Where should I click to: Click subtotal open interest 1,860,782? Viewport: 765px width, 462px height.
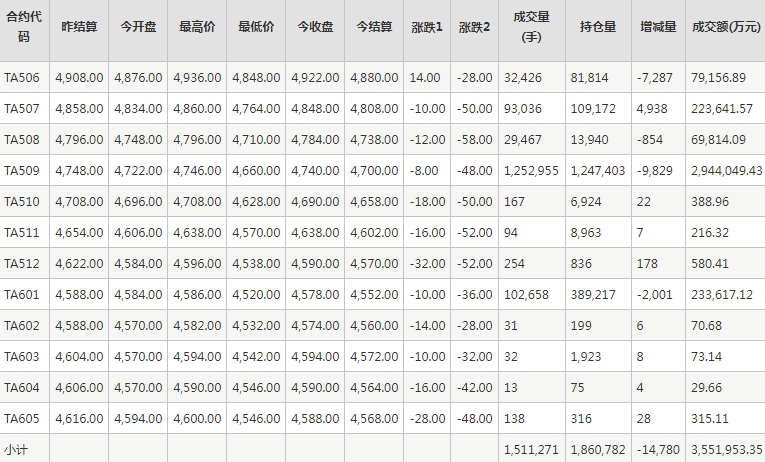point(598,450)
